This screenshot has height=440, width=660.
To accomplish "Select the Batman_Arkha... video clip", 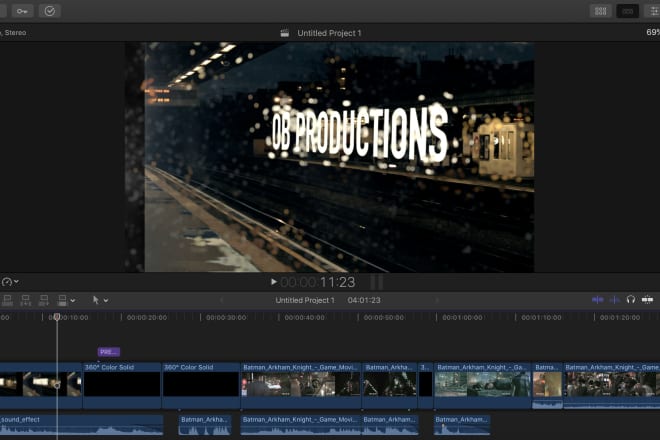I will [x=390, y=385].
